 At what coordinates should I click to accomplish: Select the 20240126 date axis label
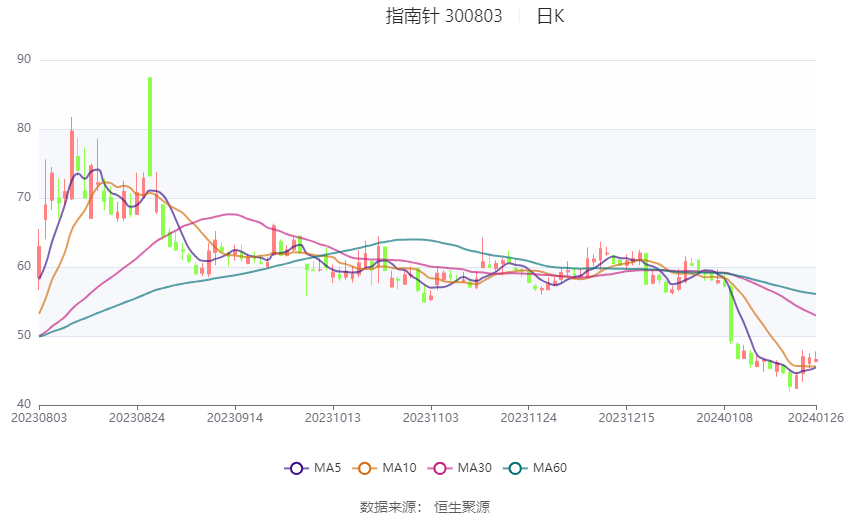pyautogui.click(x=816, y=418)
